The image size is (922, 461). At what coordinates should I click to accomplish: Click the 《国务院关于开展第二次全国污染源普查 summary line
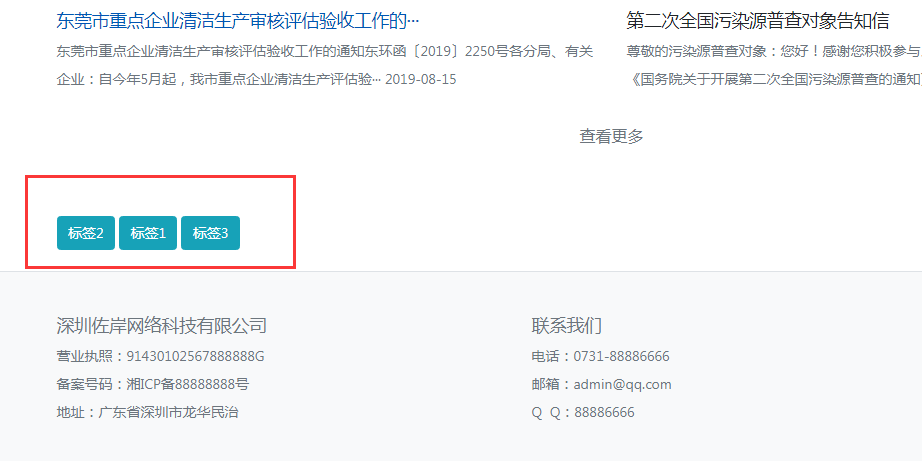775,78
